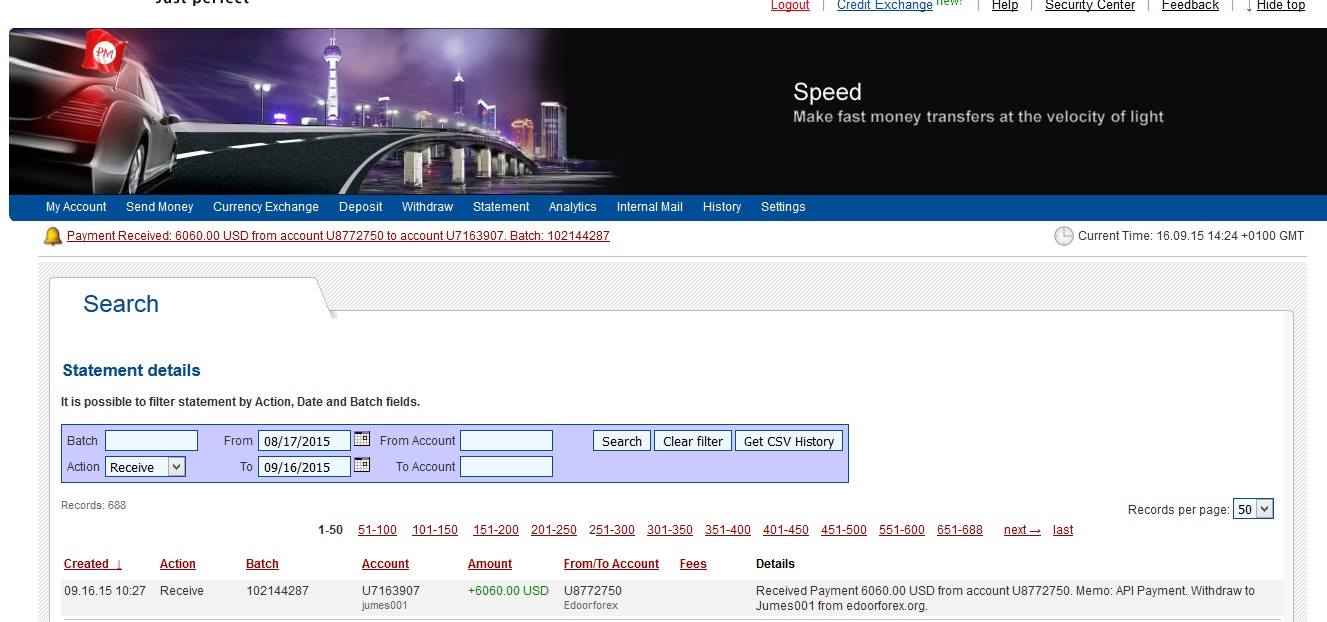
Task: Open Internal Mail
Action: pos(649,207)
